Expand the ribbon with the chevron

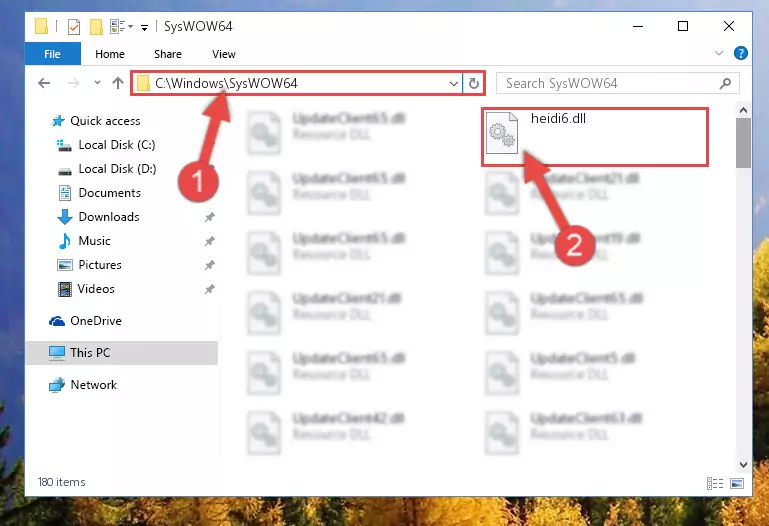(x=719, y=53)
